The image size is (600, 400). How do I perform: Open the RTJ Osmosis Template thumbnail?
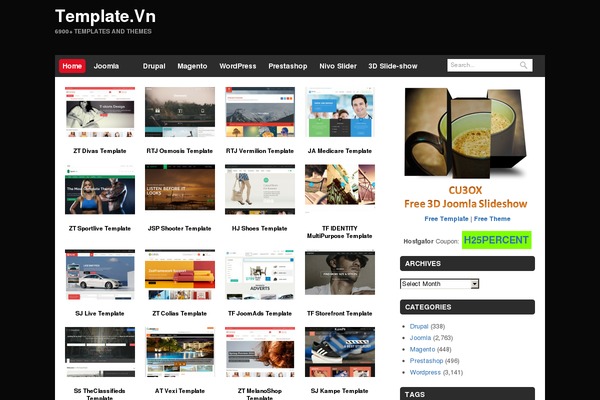180,112
